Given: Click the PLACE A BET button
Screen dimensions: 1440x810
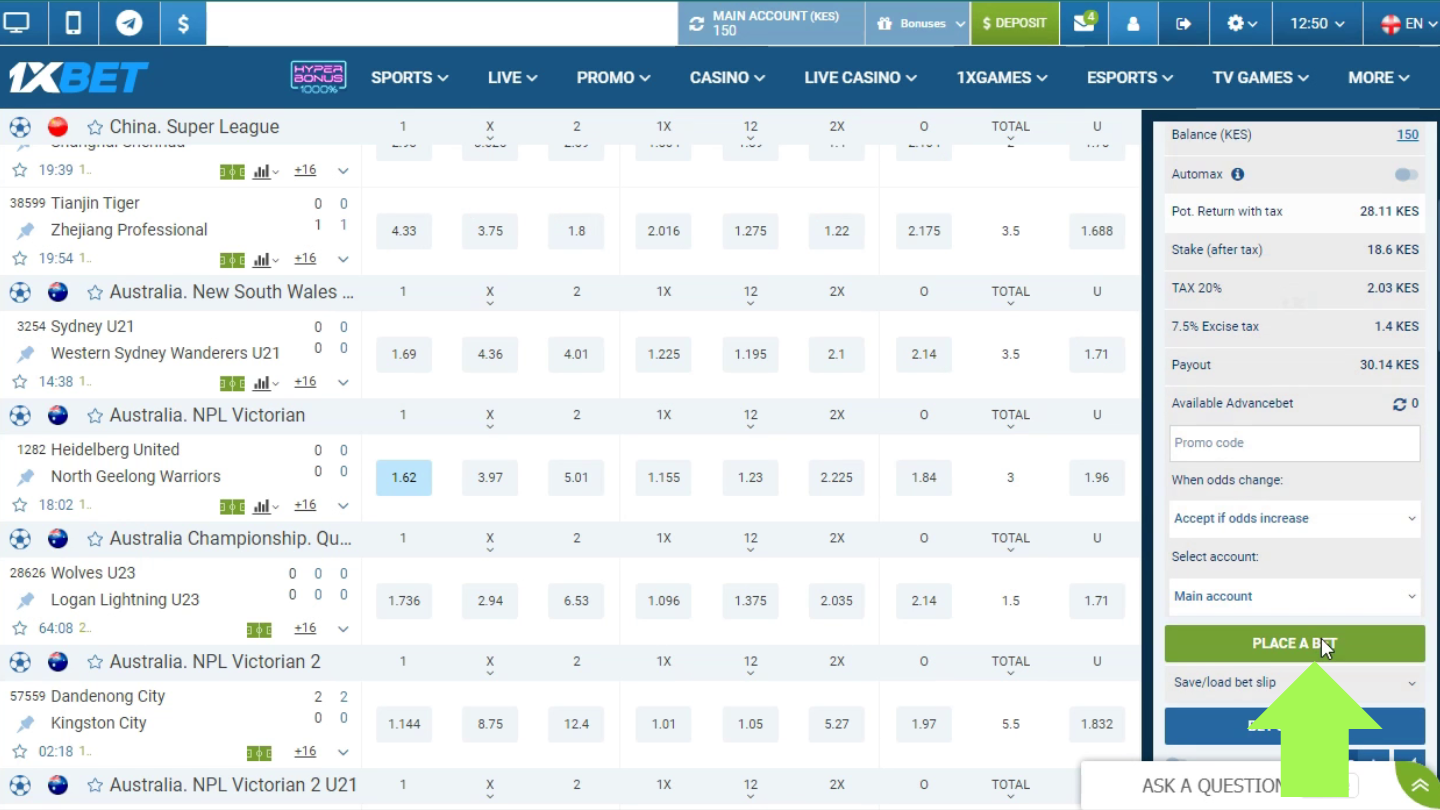Looking at the screenshot, I should pyautogui.click(x=1294, y=644).
